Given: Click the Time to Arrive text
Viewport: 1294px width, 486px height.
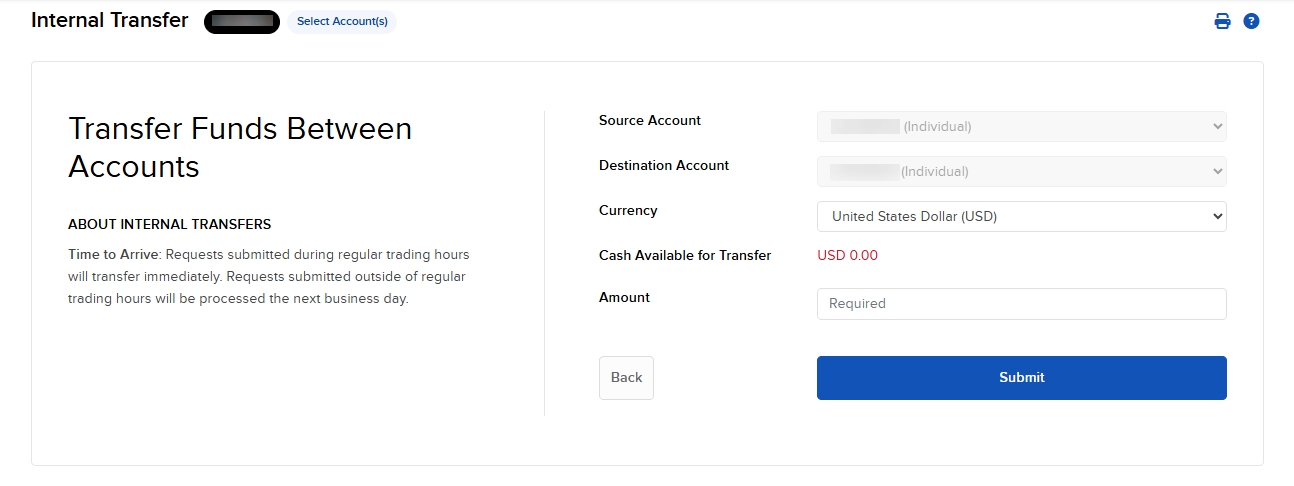Looking at the screenshot, I should (x=113, y=254).
